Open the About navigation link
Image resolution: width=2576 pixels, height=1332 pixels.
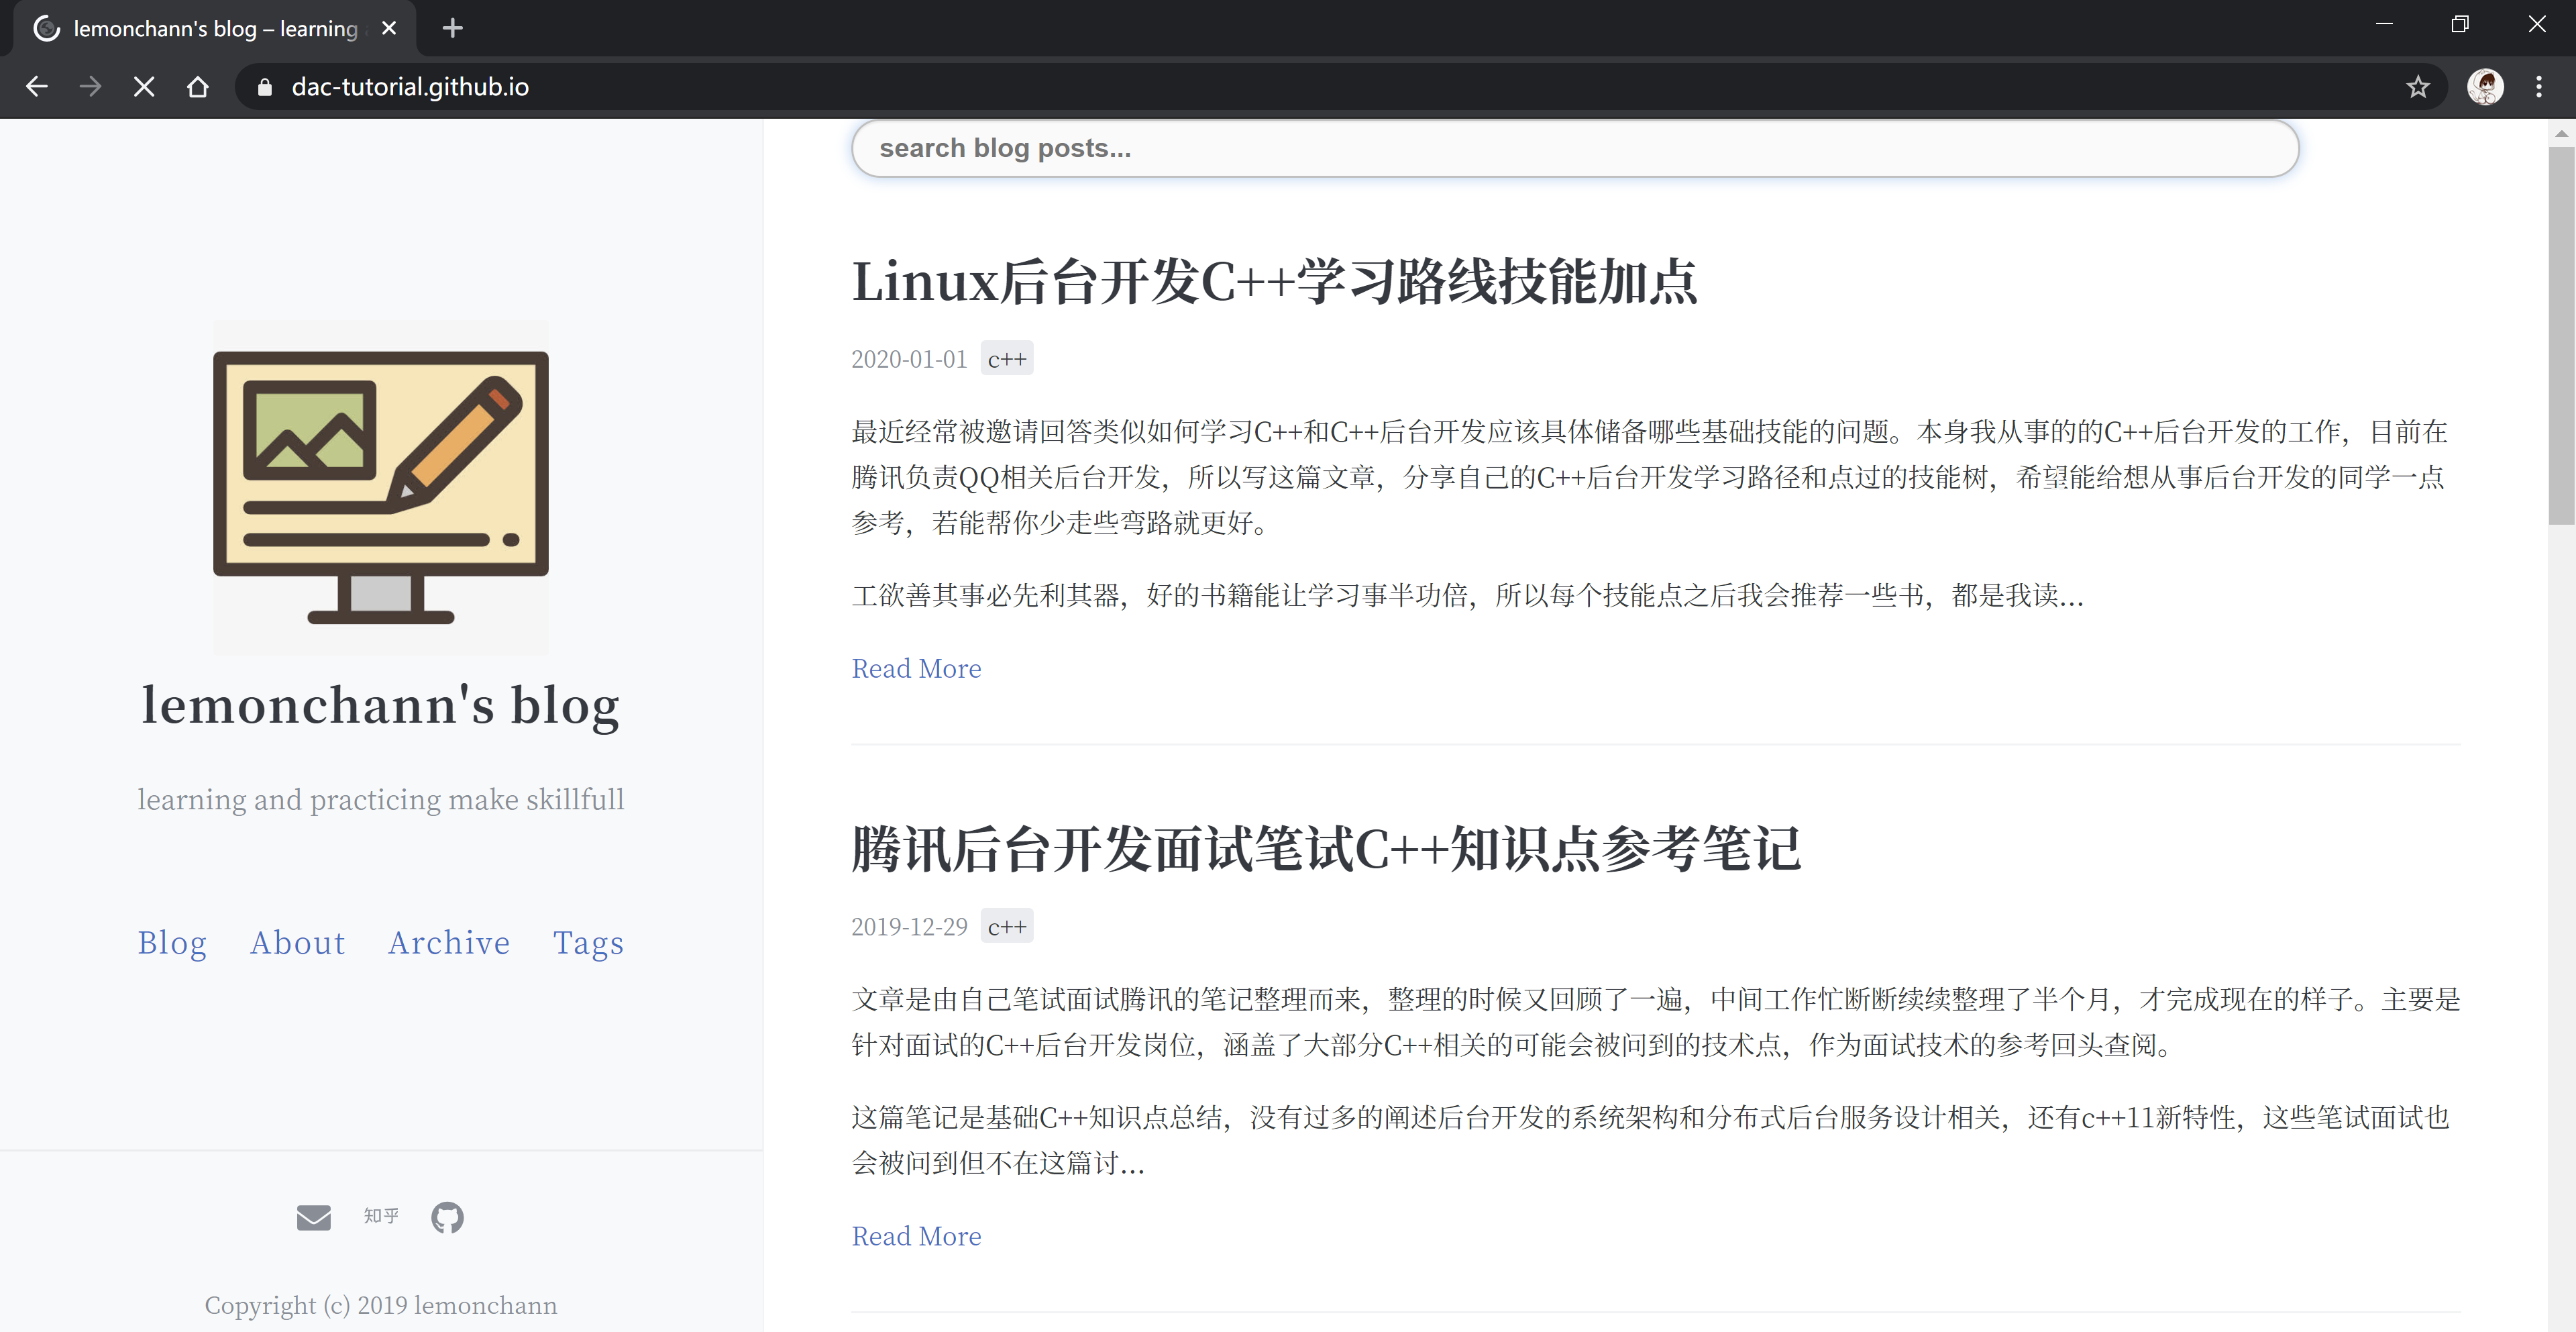pyautogui.click(x=297, y=942)
